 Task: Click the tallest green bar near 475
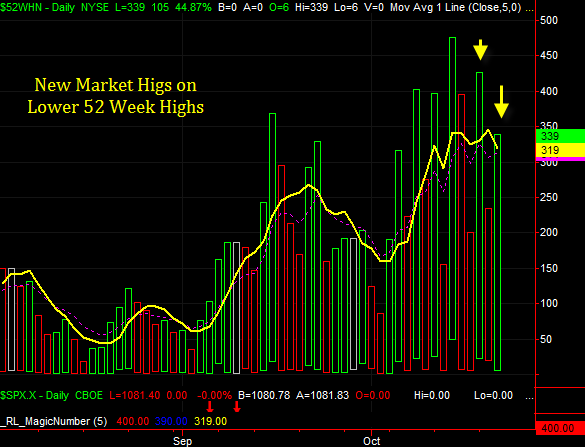pyautogui.click(x=452, y=188)
